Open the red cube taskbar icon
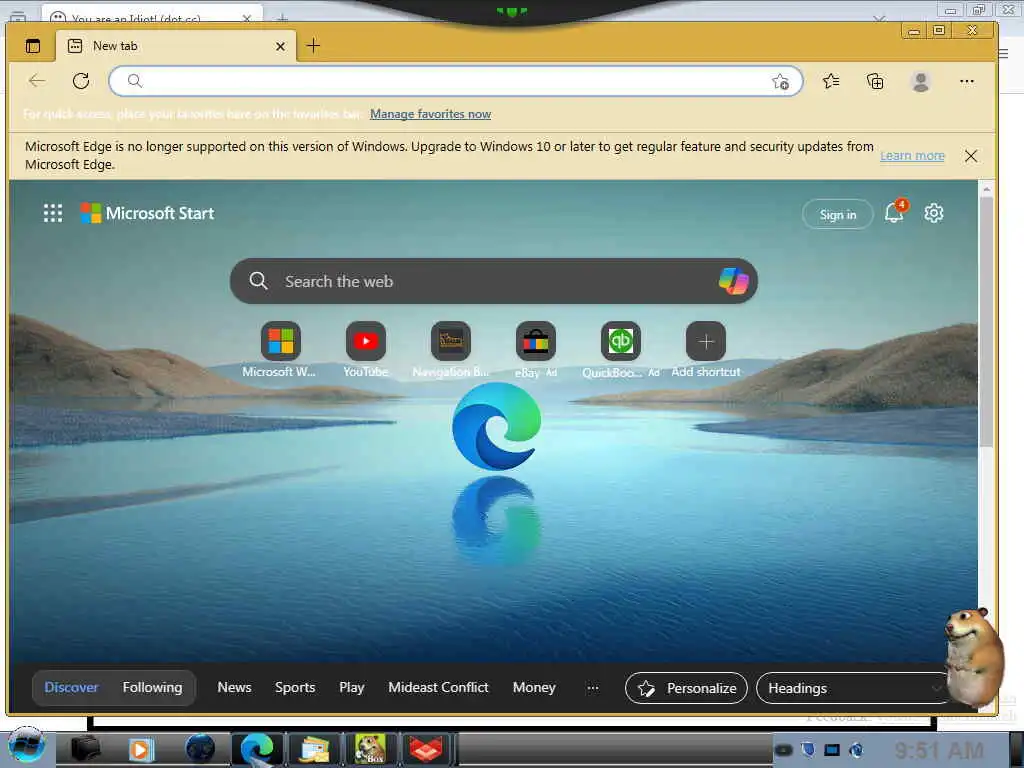Screen dimensions: 1024x768 [x=426, y=749]
